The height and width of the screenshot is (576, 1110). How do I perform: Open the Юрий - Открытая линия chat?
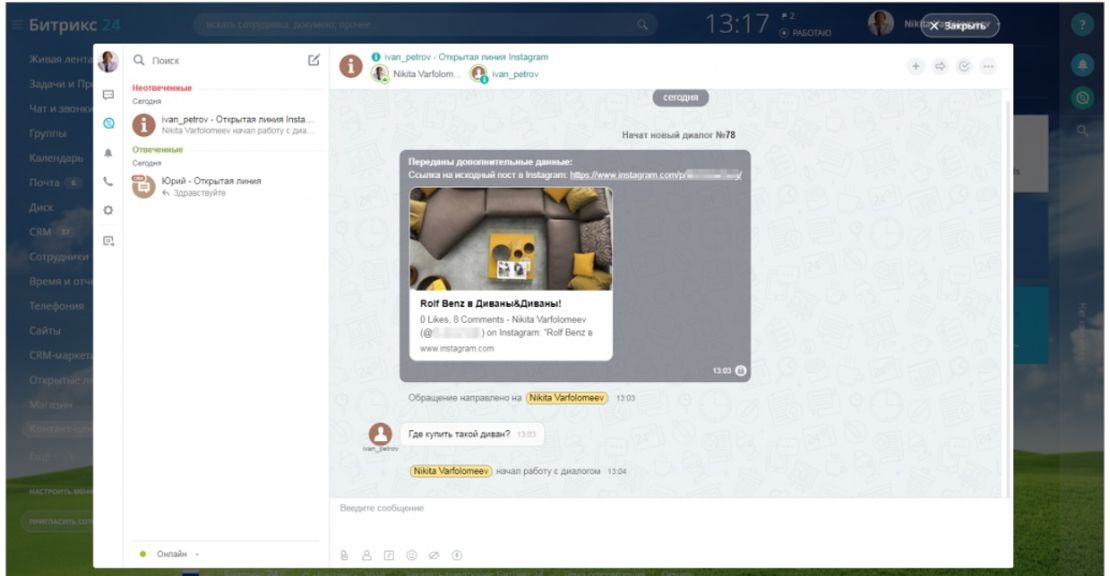pyautogui.click(x=224, y=187)
